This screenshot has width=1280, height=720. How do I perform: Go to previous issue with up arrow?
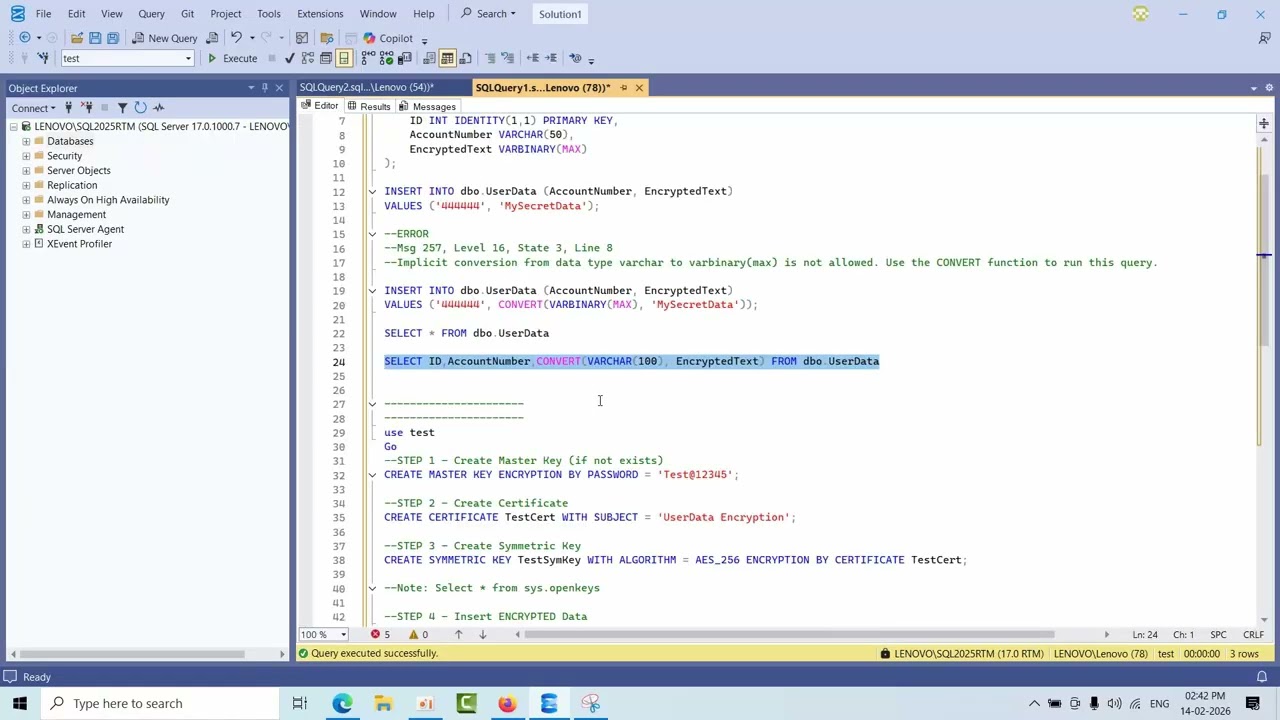pos(458,634)
